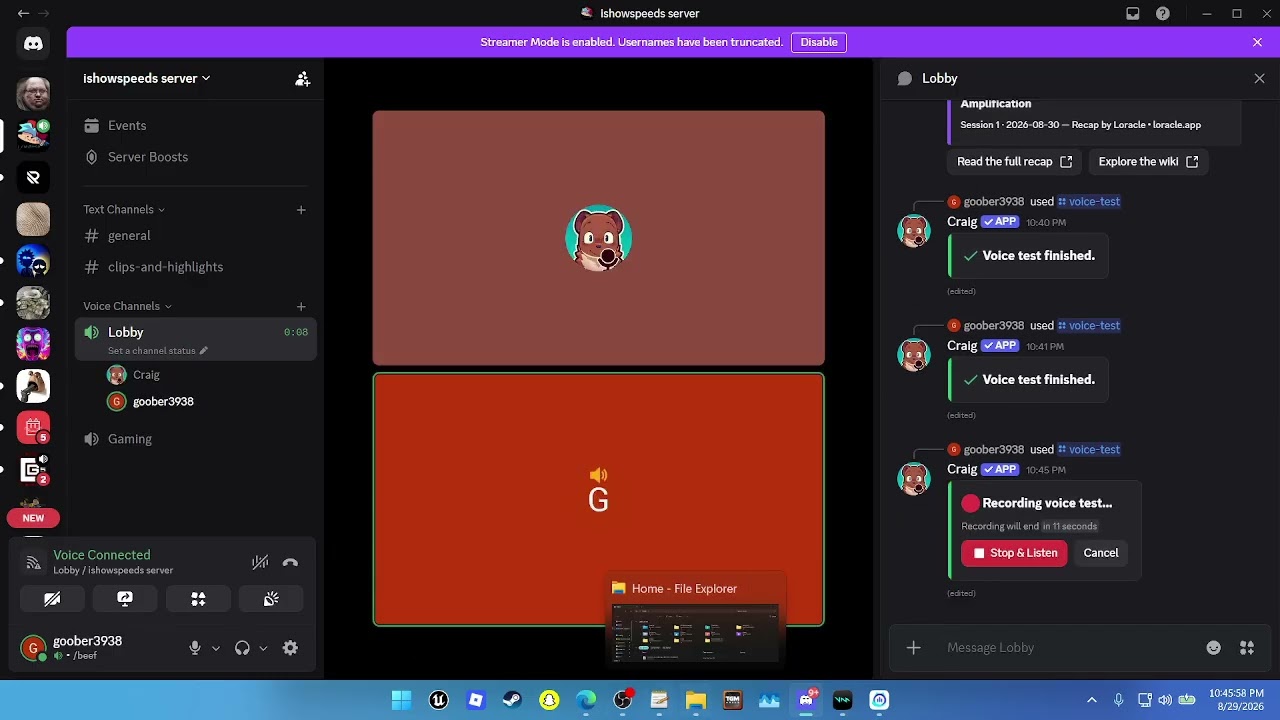The width and height of the screenshot is (1280, 720).
Task: Open the ishowspeeds server dropdown menu
Action: [x=147, y=78]
